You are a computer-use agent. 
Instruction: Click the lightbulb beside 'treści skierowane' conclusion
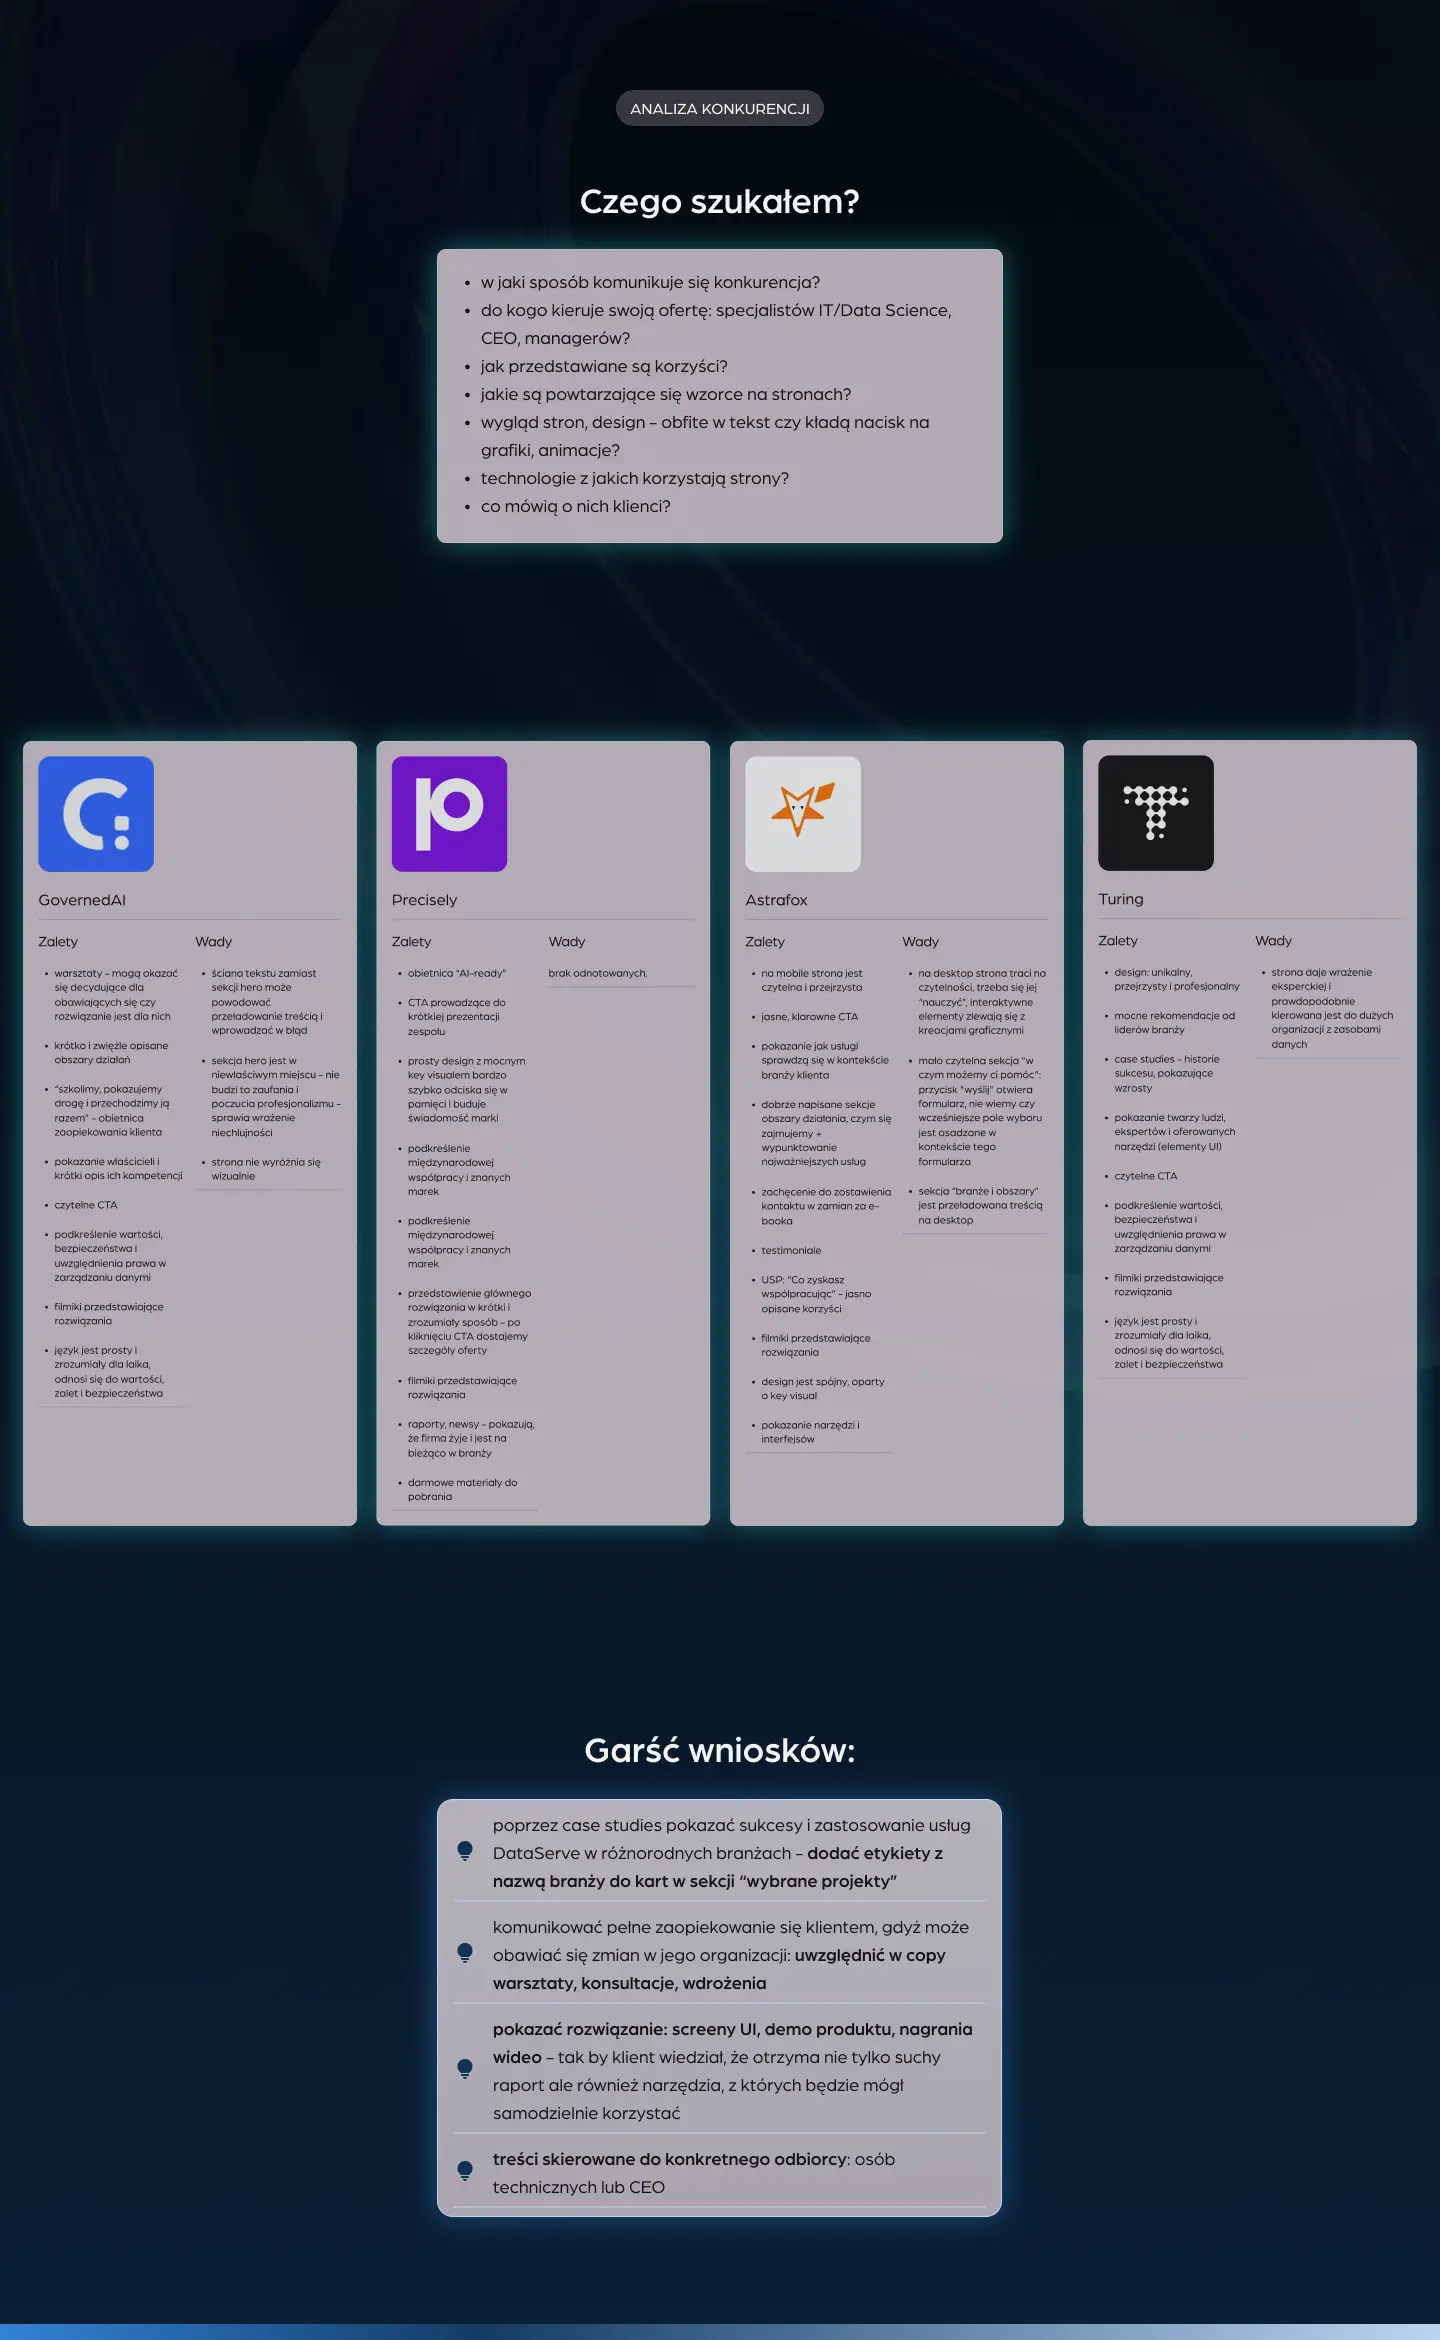(x=465, y=2171)
